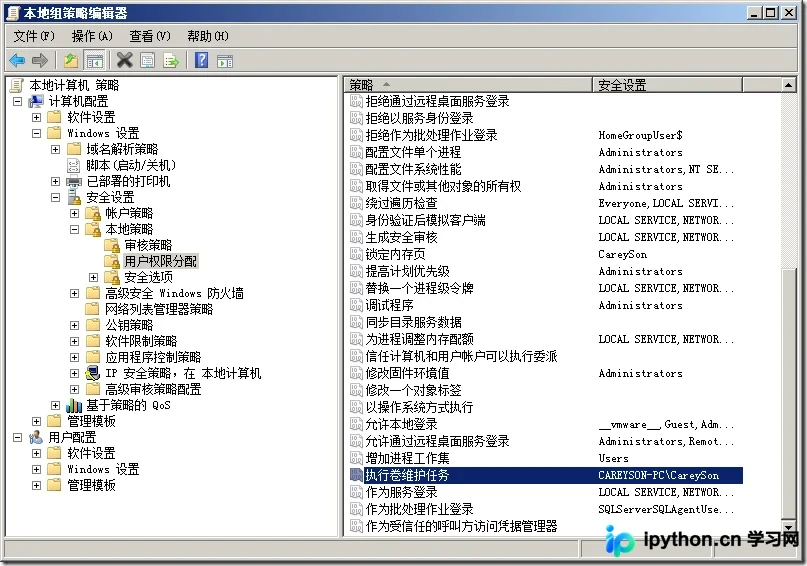Click the policy icon beside 调试程序
Image resolution: width=807 pixels, height=566 pixels.
coord(356,305)
